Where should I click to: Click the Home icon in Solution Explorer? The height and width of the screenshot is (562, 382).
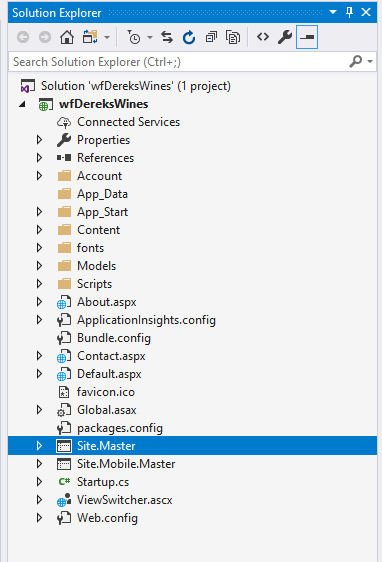tap(67, 37)
